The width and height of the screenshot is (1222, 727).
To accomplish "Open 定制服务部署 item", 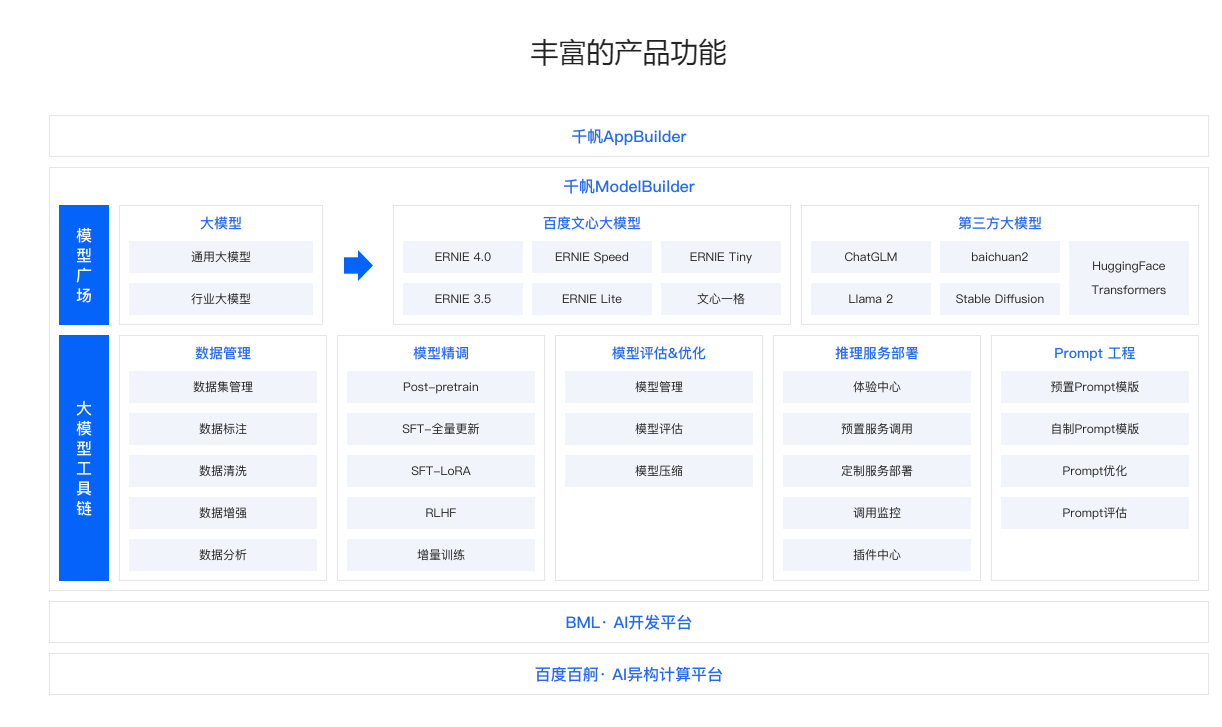I will (x=877, y=471).
